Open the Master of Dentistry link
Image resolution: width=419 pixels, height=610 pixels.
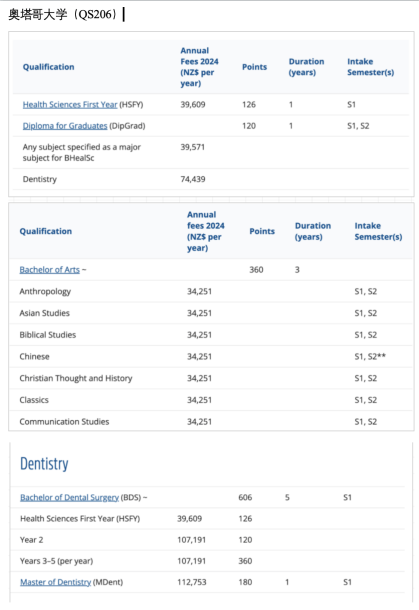coord(55,582)
